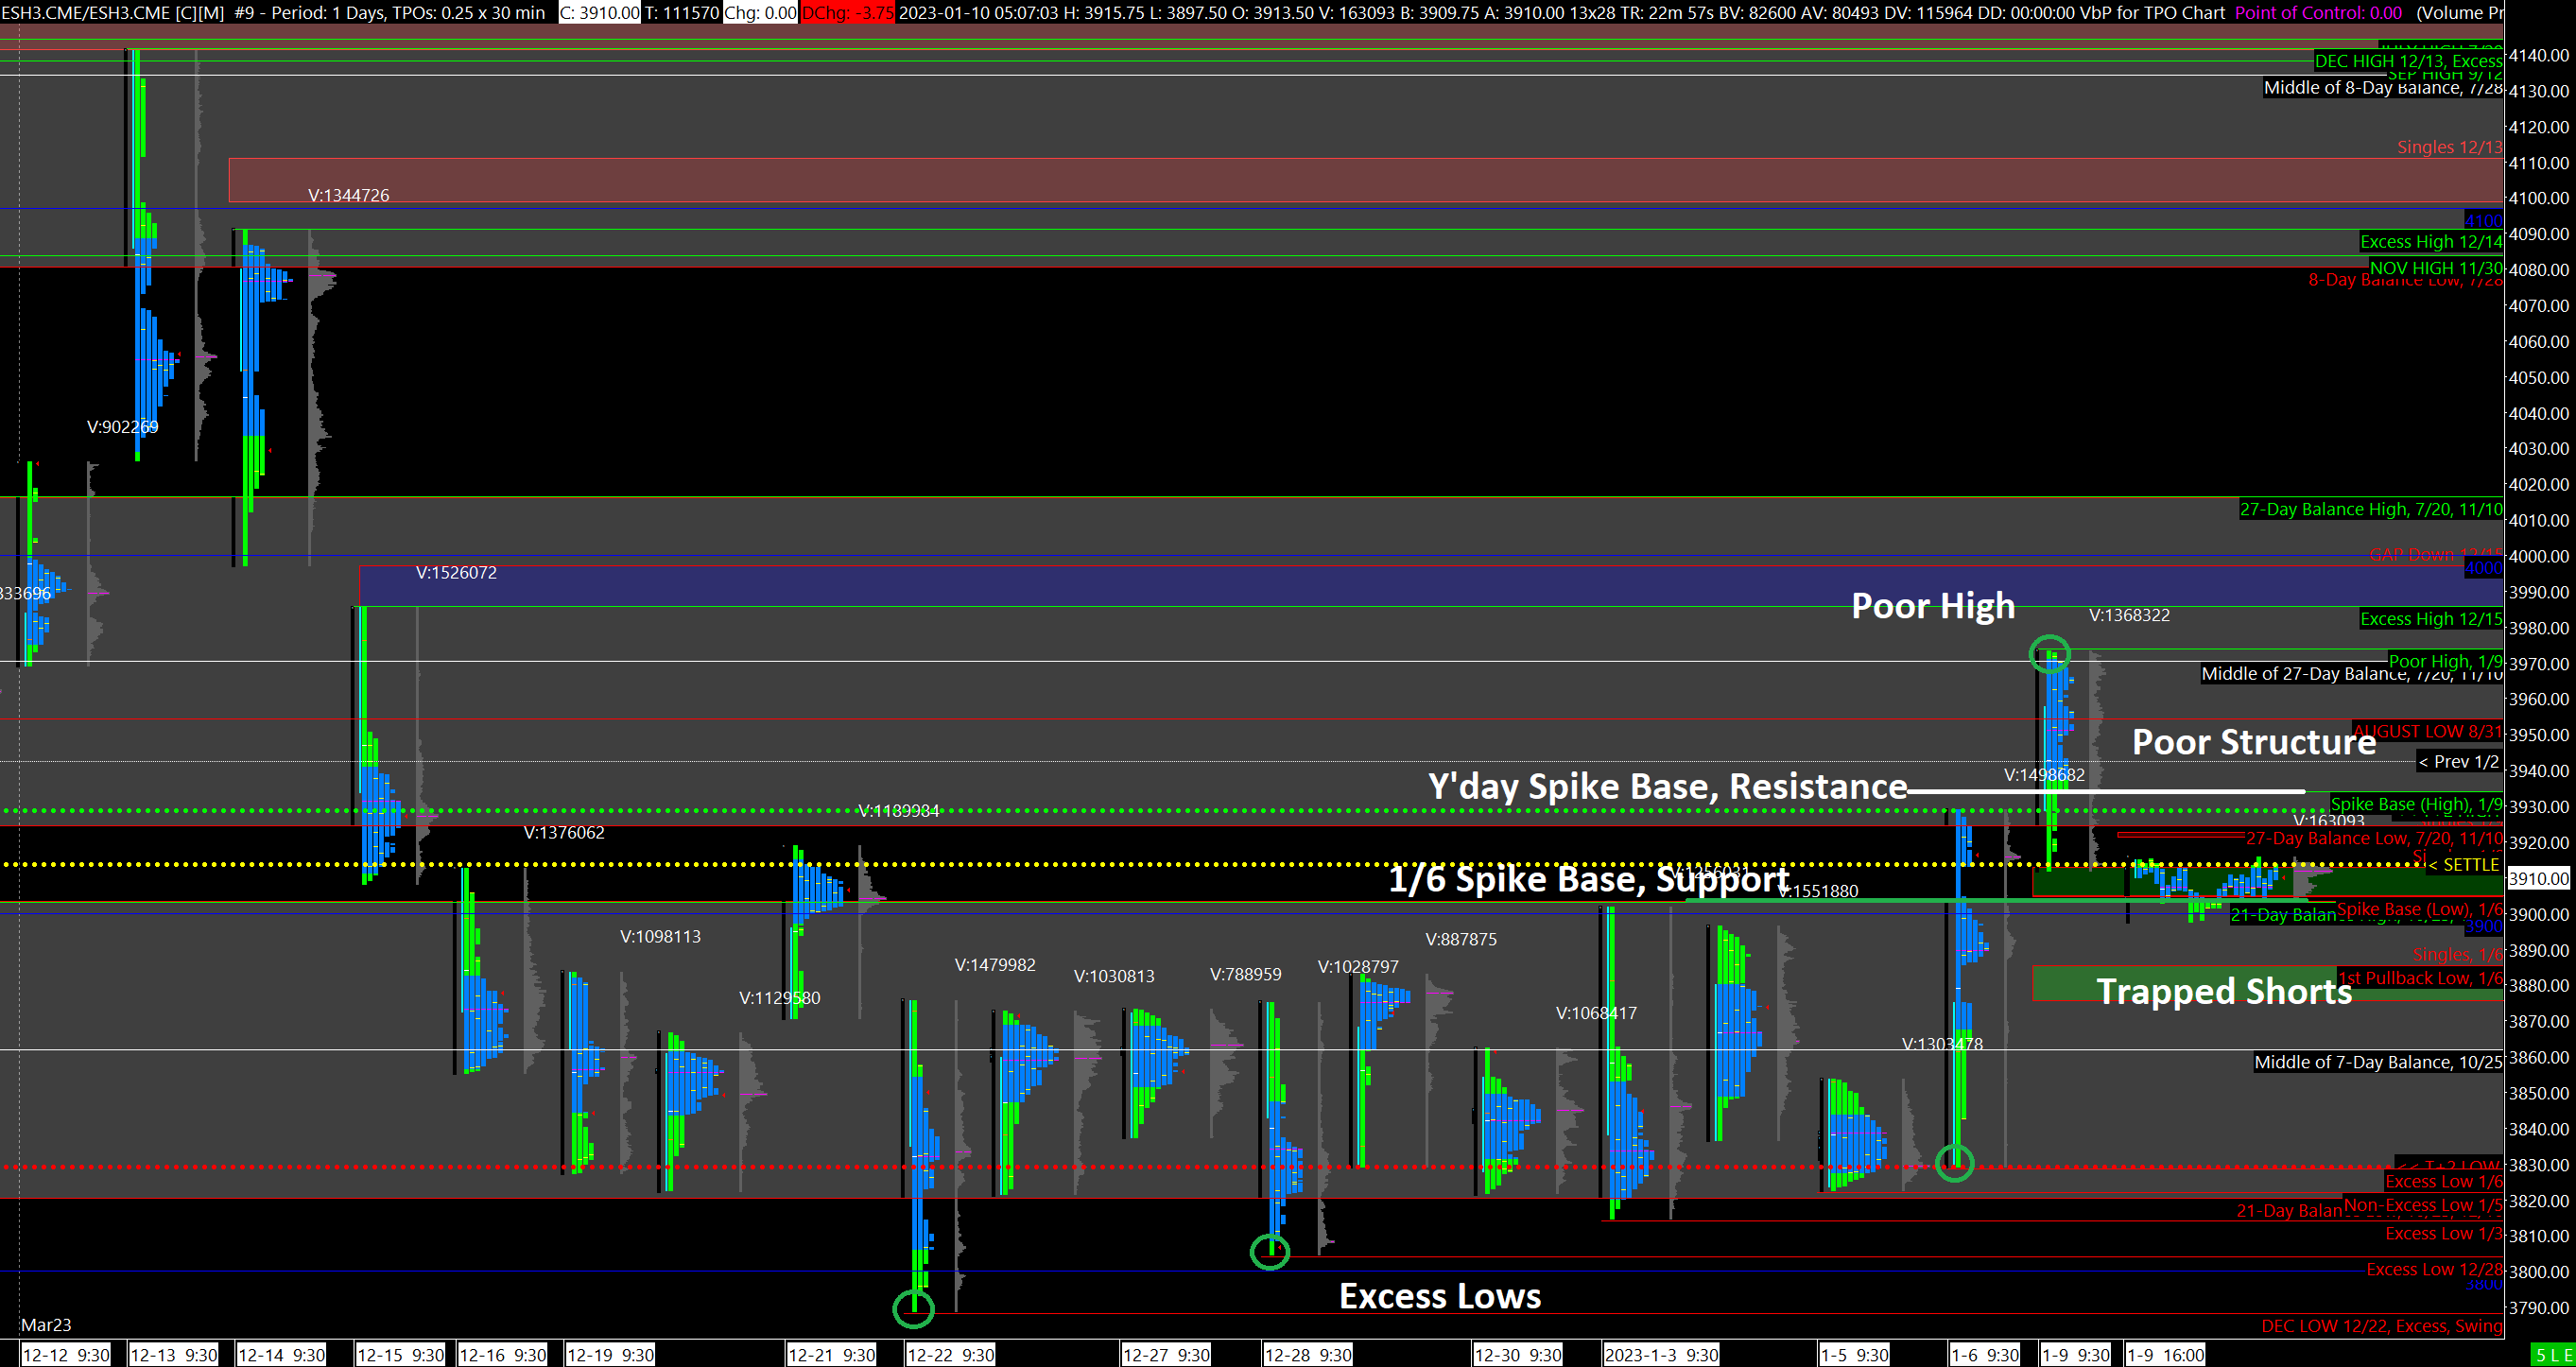Click green circle marking 12-22 excess low

click(913, 1308)
